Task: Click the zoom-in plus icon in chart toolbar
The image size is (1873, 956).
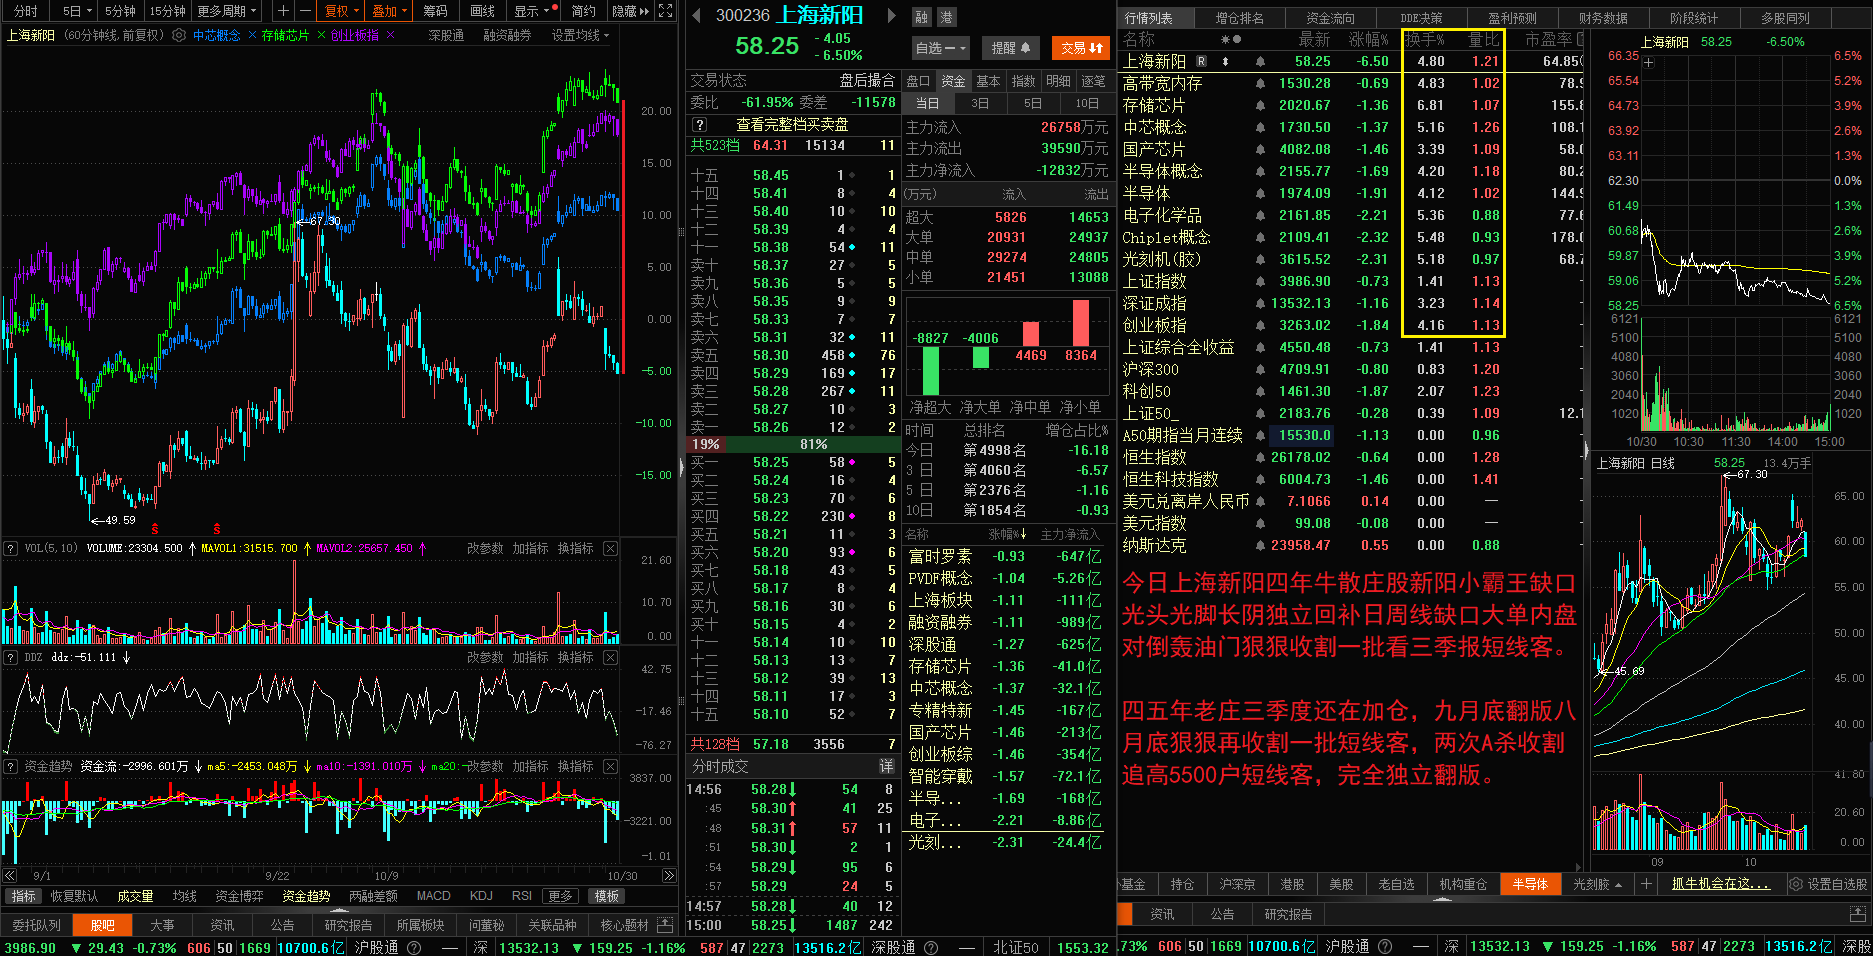Action: (284, 11)
